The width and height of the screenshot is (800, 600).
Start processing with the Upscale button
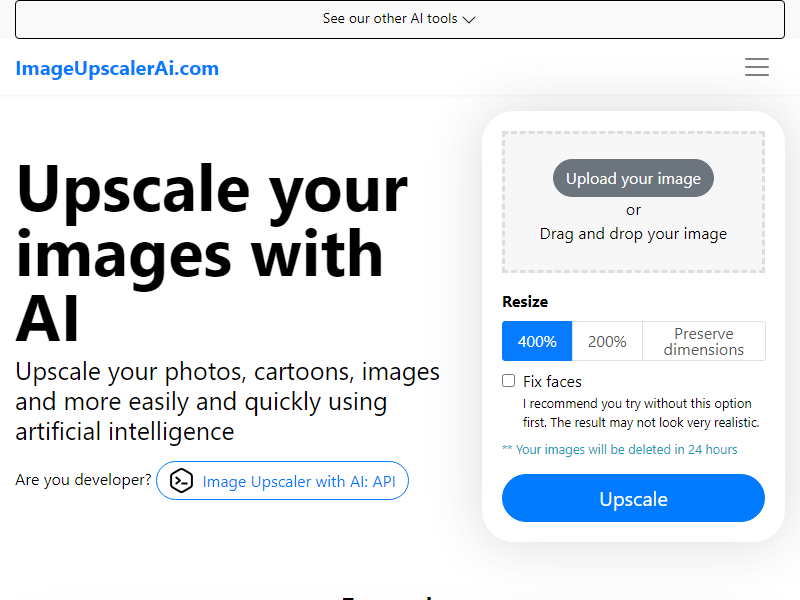coord(633,498)
